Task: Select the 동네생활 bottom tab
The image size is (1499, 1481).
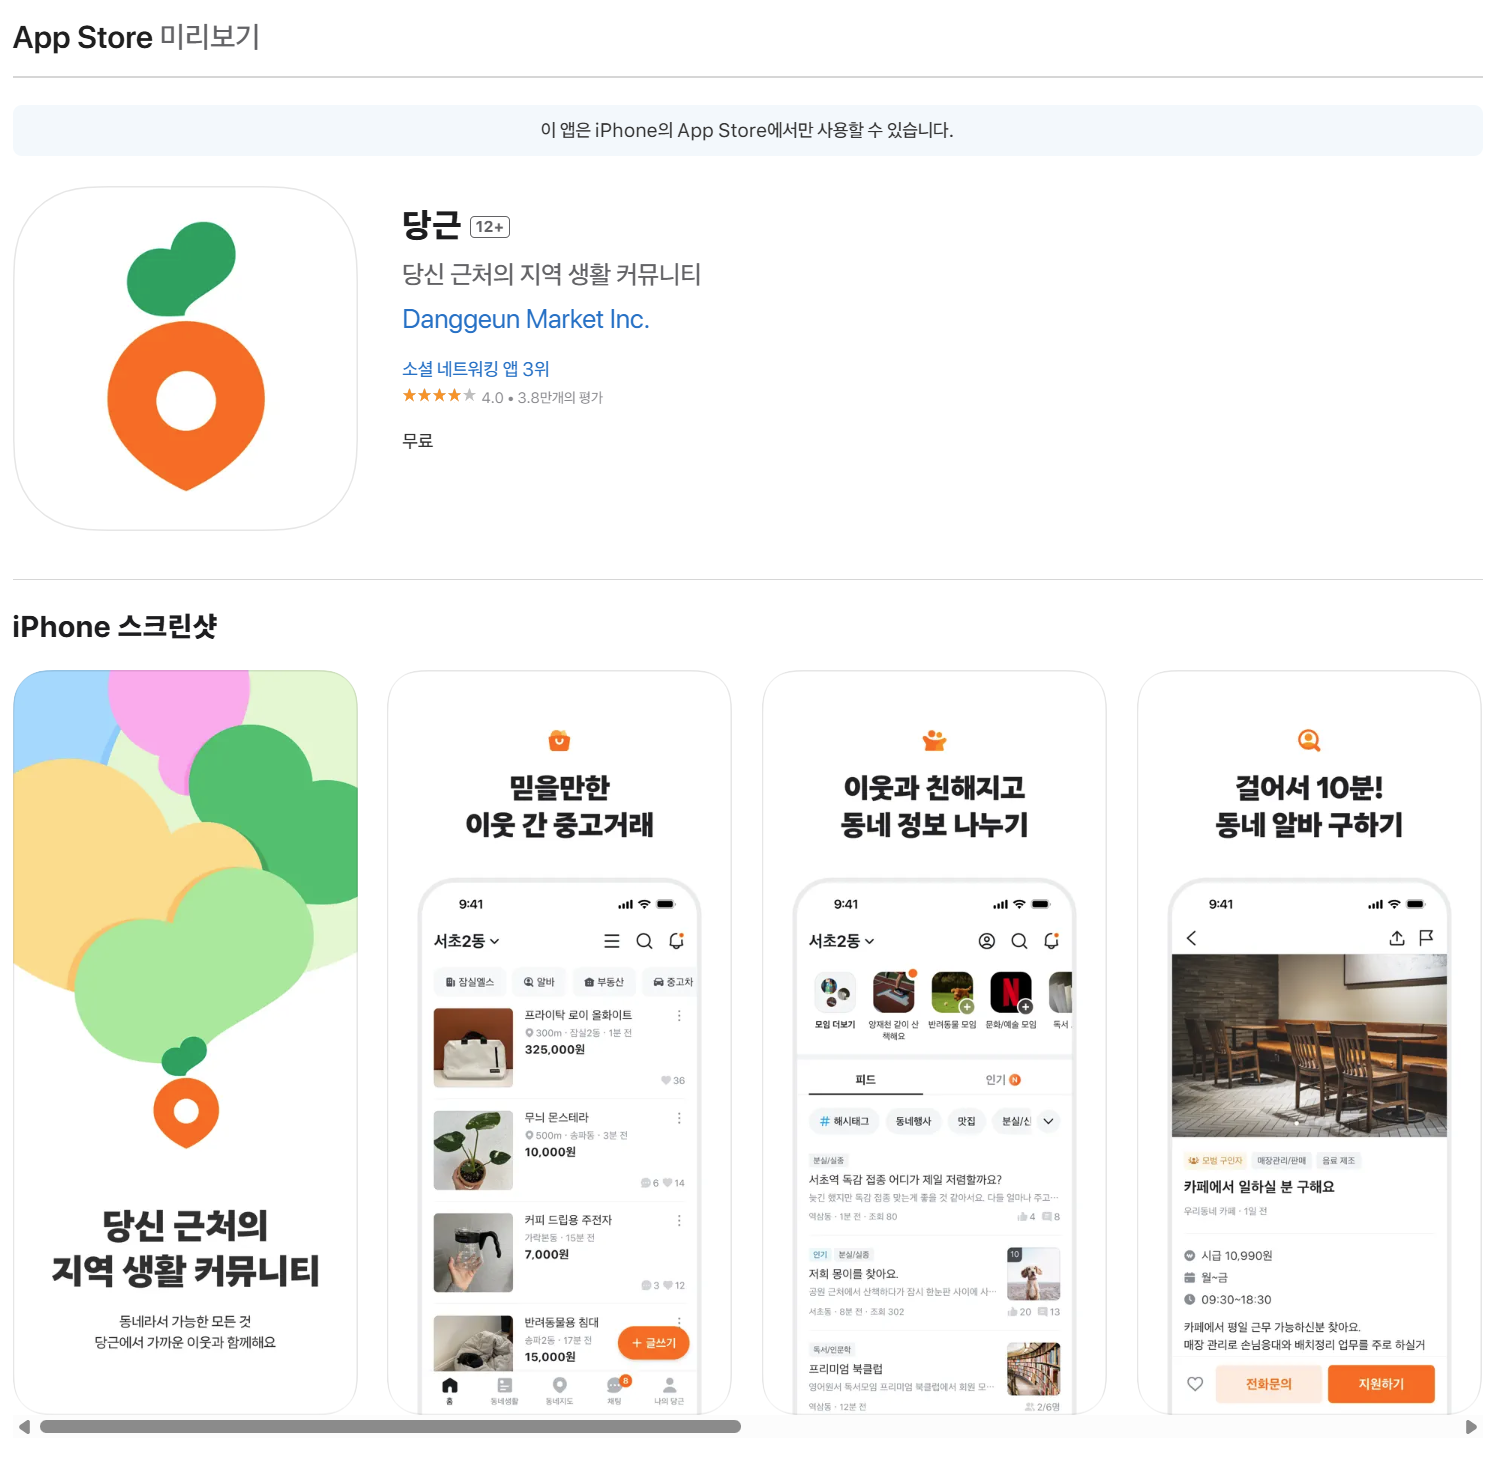Action: (x=504, y=1390)
